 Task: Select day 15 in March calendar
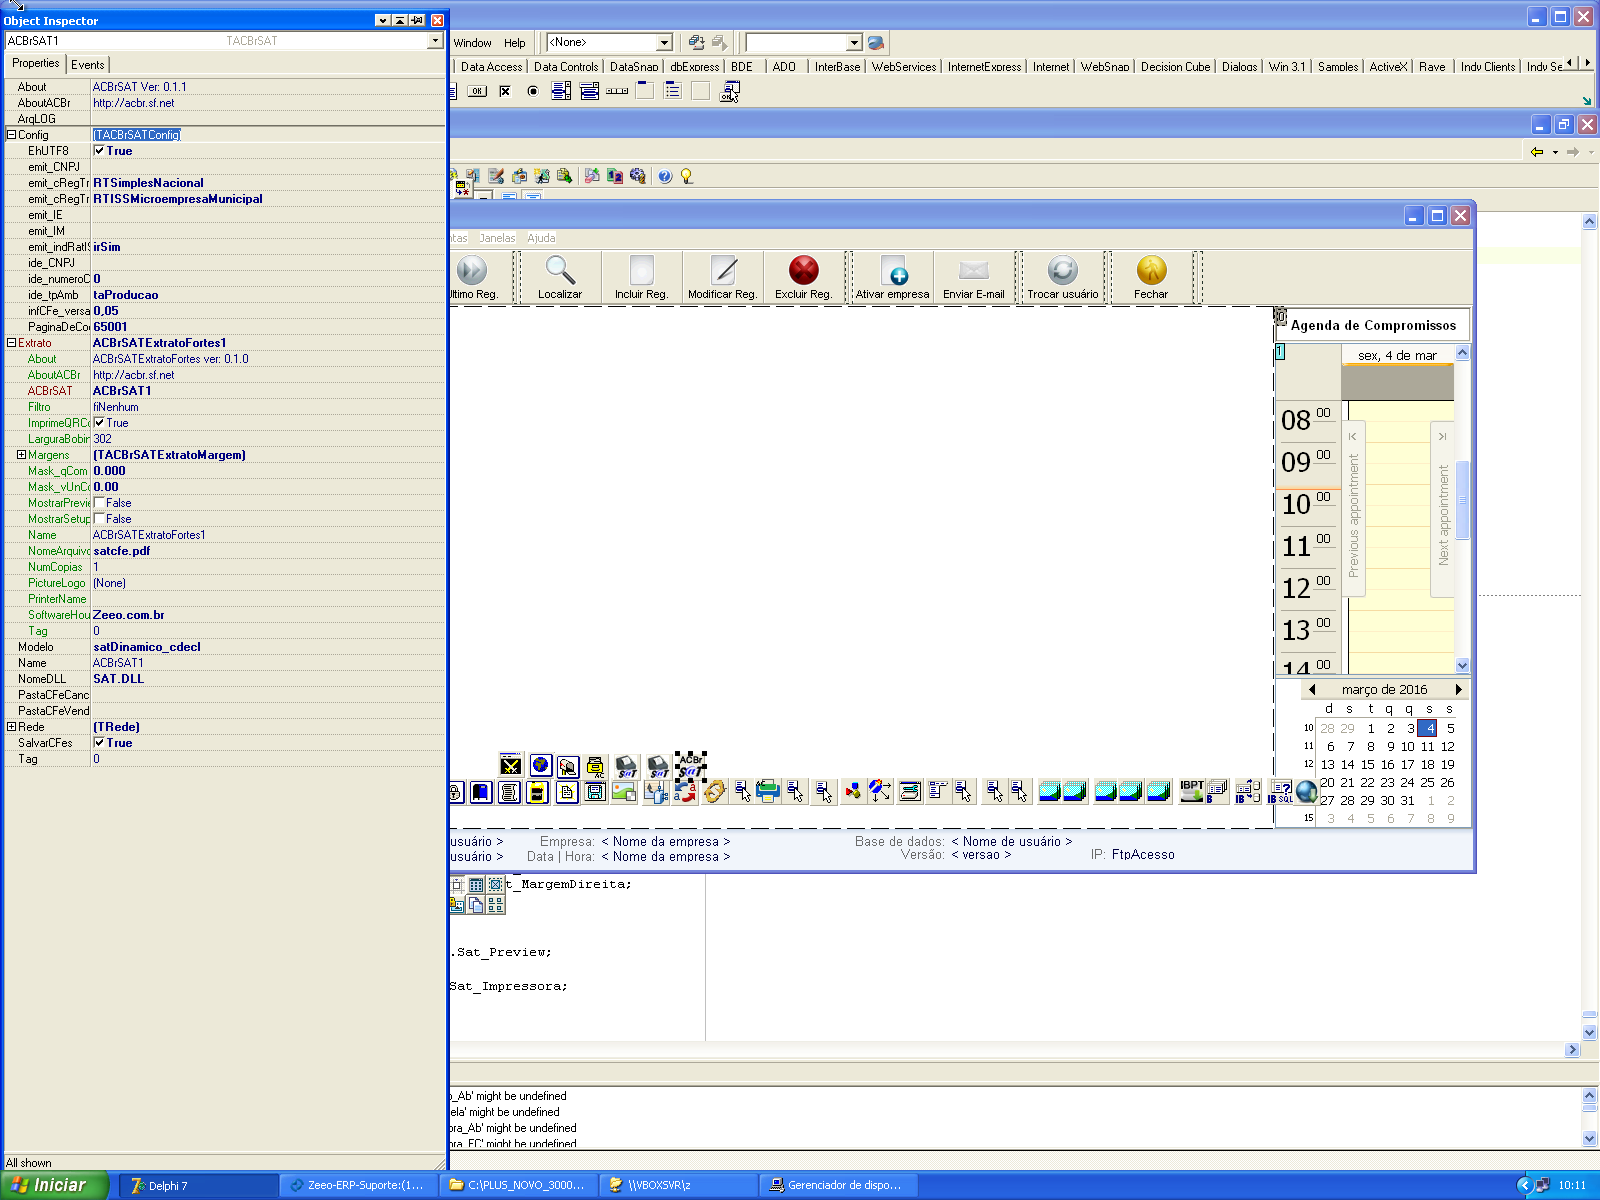click(x=1368, y=765)
